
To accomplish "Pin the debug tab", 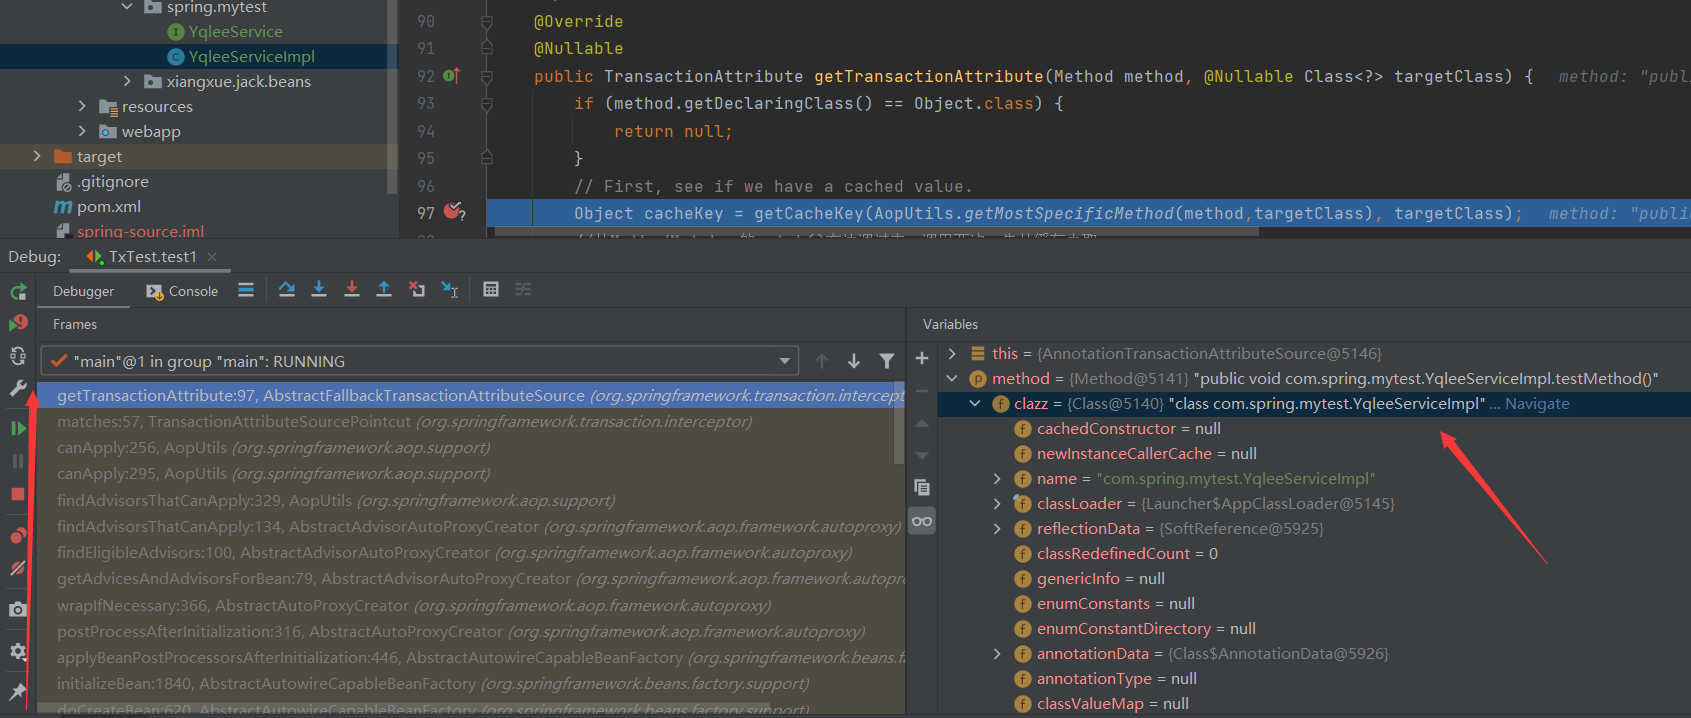I will coord(18,691).
